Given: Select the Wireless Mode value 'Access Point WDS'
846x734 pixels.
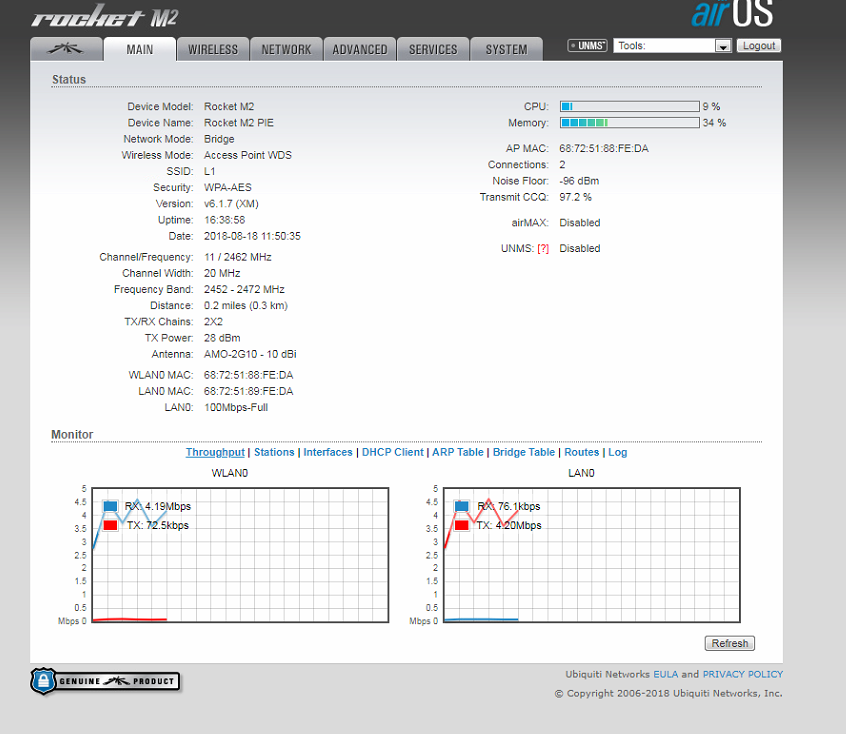Looking at the screenshot, I should tap(248, 155).
